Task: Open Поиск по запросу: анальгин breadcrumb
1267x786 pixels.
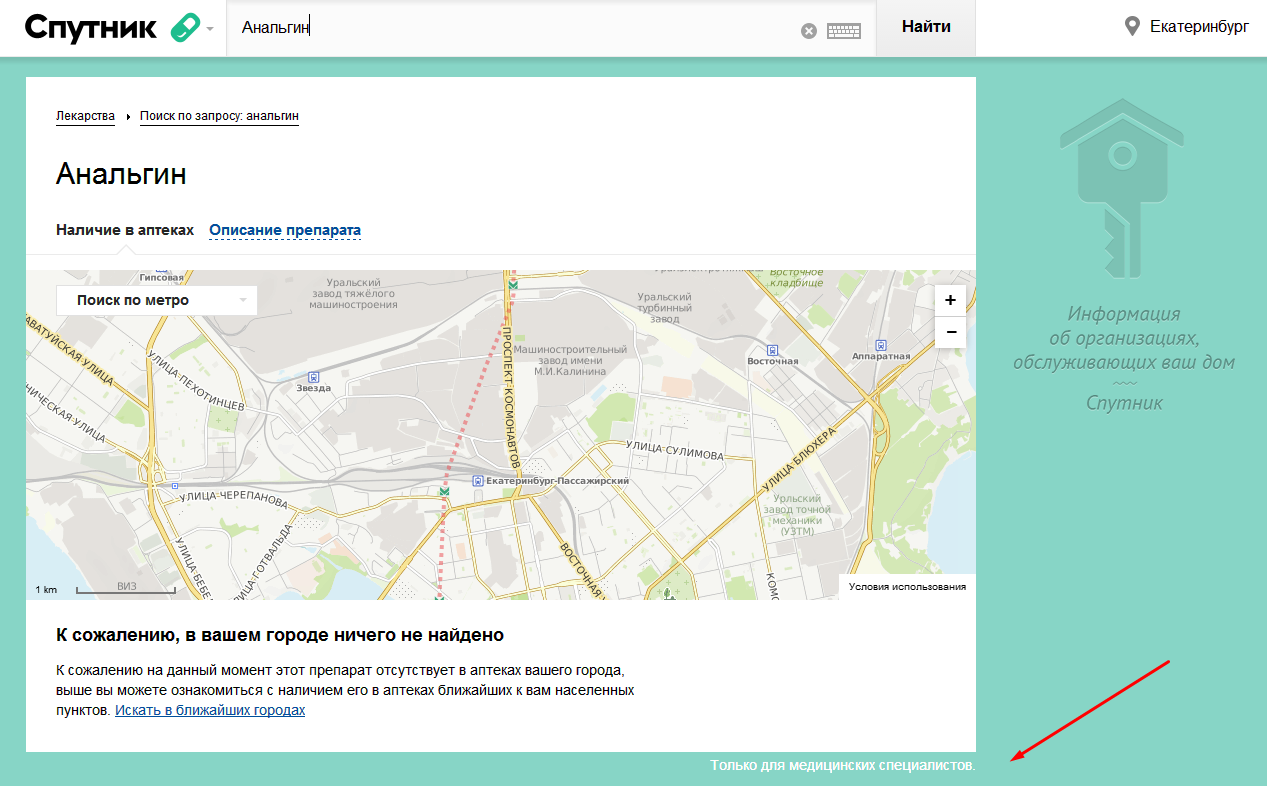Action: pos(219,116)
